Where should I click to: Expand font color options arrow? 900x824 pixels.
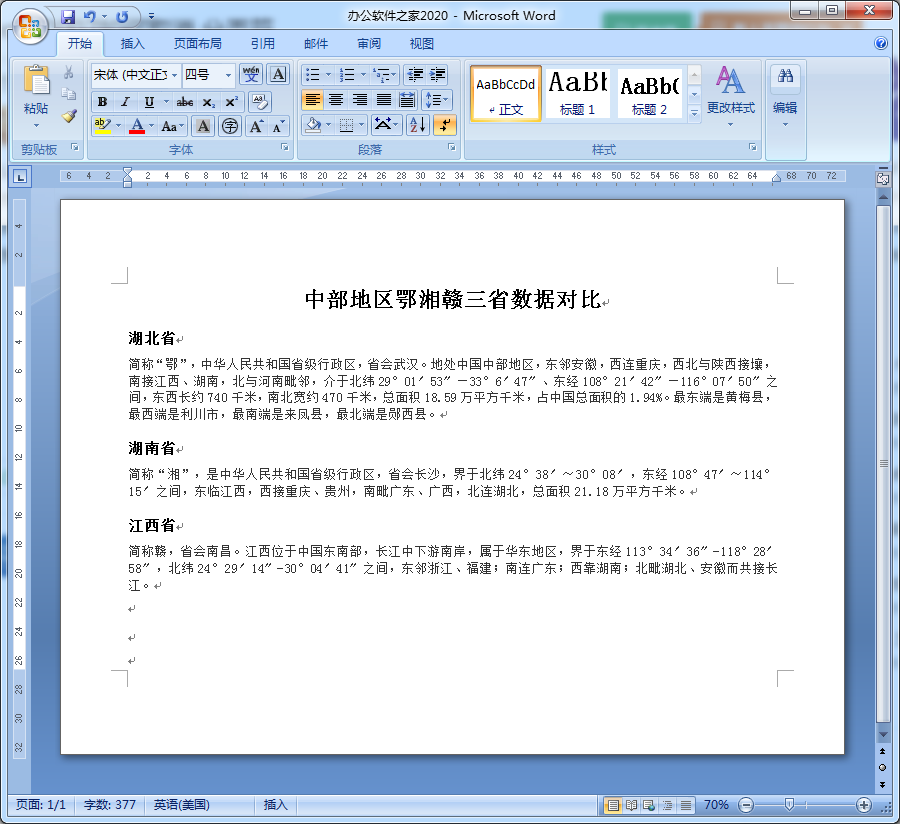[152, 126]
